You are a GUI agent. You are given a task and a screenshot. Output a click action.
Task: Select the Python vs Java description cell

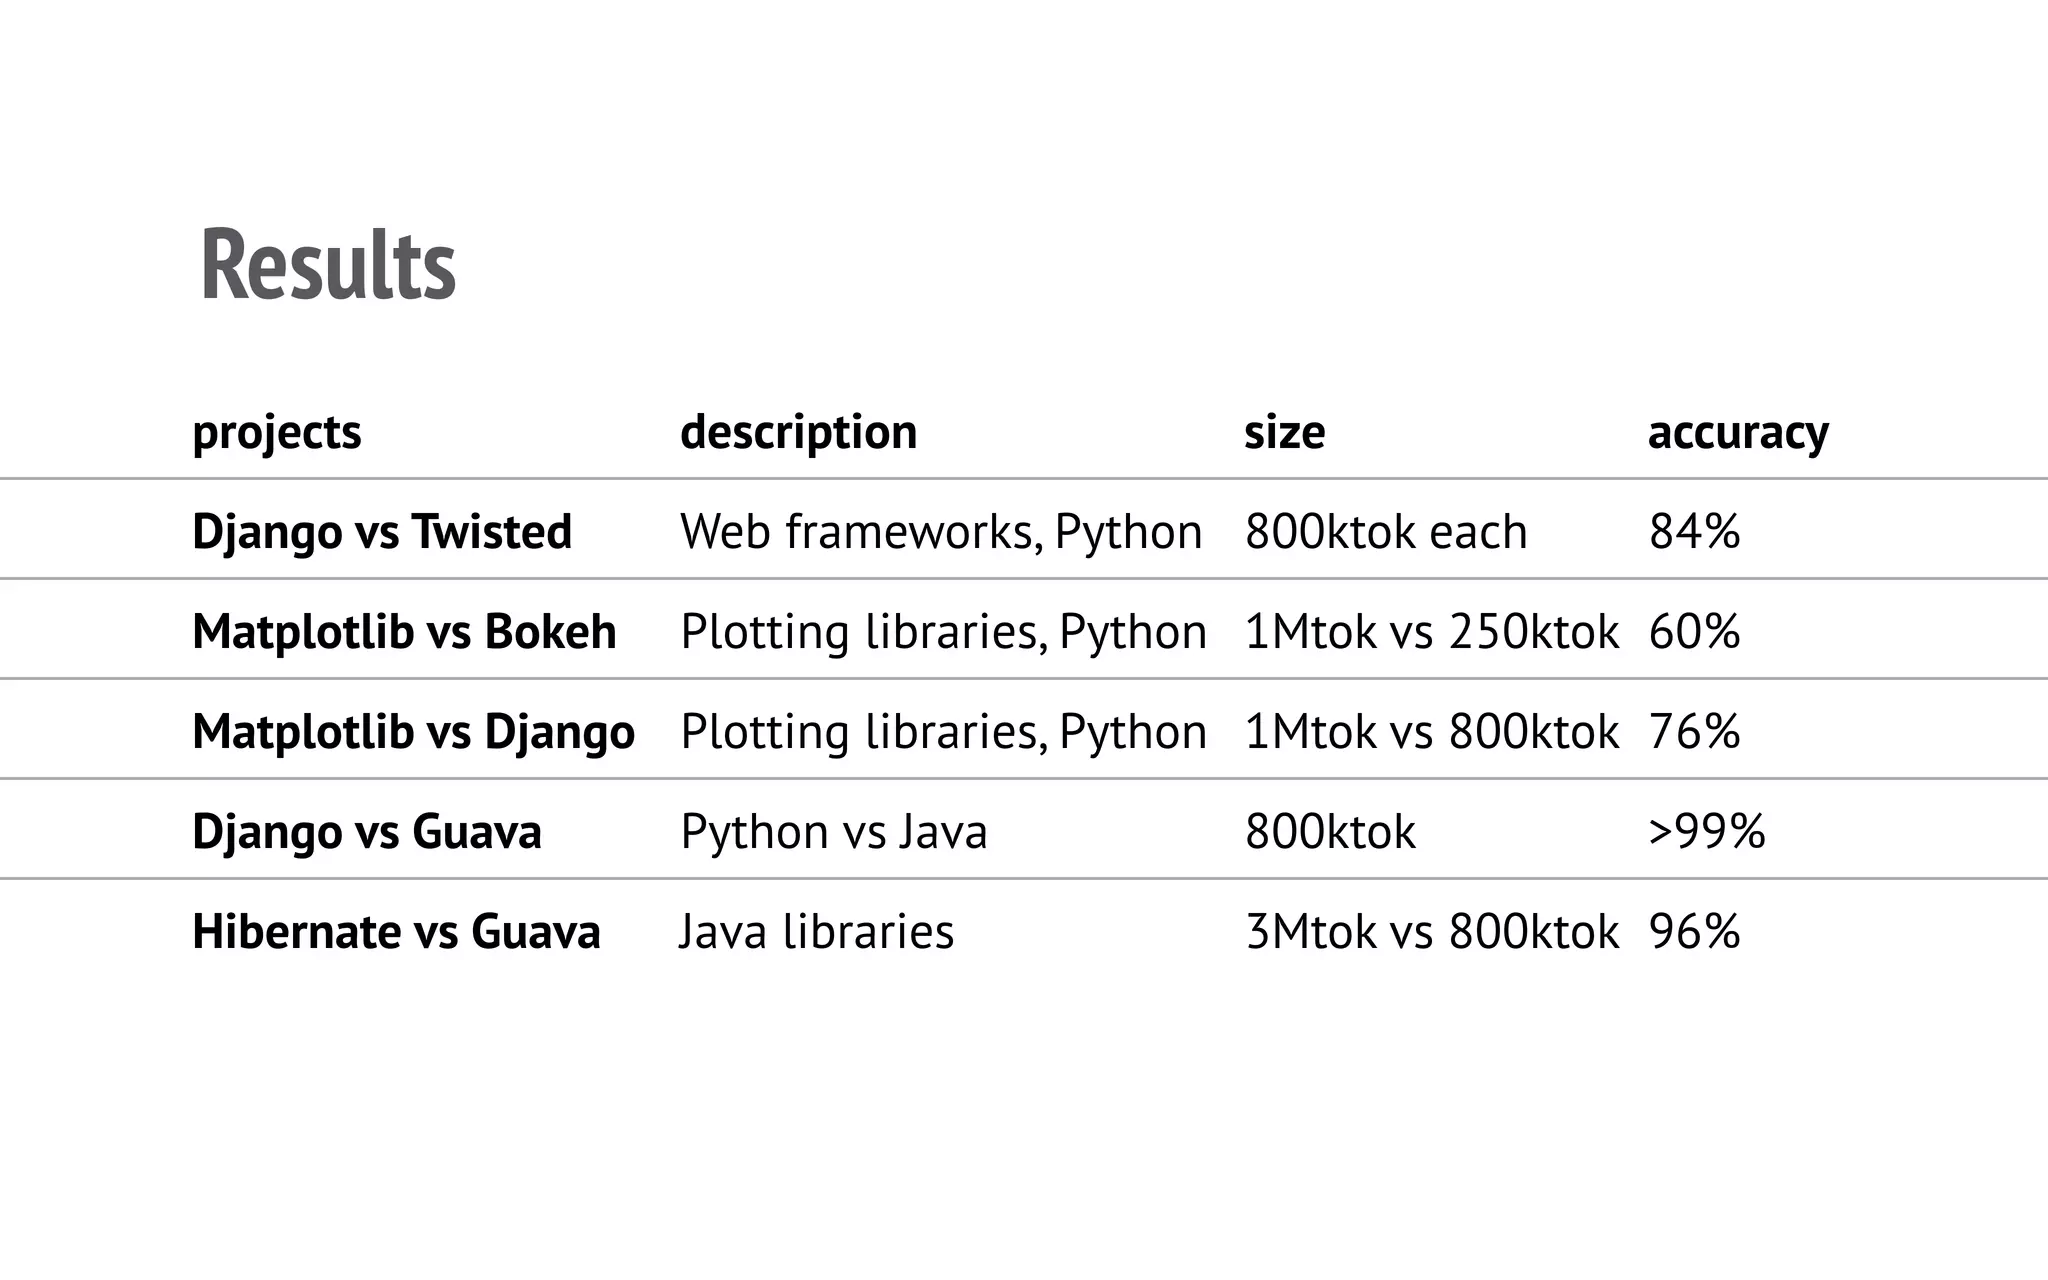point(834,831)
